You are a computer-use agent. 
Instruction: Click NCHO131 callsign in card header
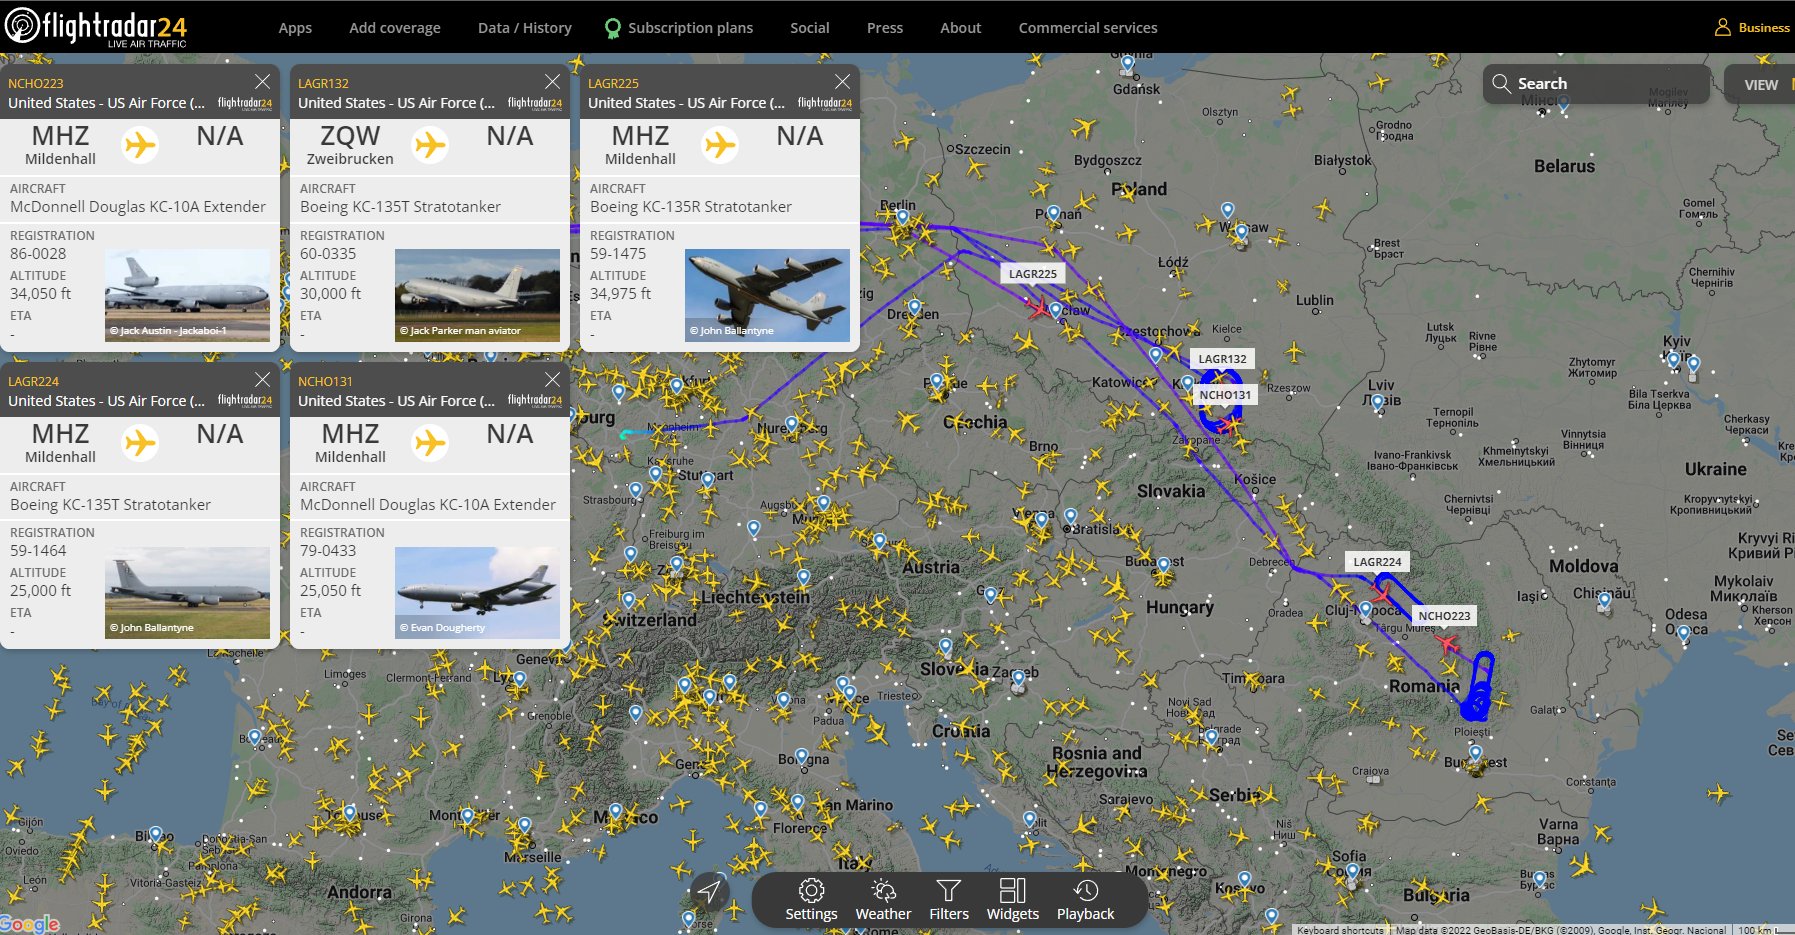tap(325, 381)
